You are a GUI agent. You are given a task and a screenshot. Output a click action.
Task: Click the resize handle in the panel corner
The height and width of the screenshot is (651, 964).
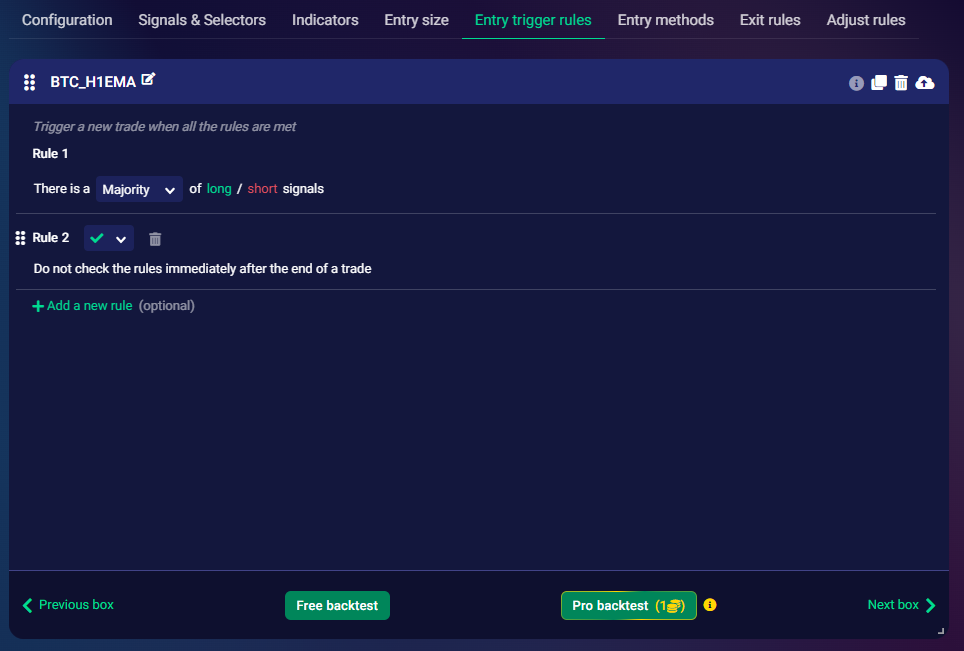941,631
